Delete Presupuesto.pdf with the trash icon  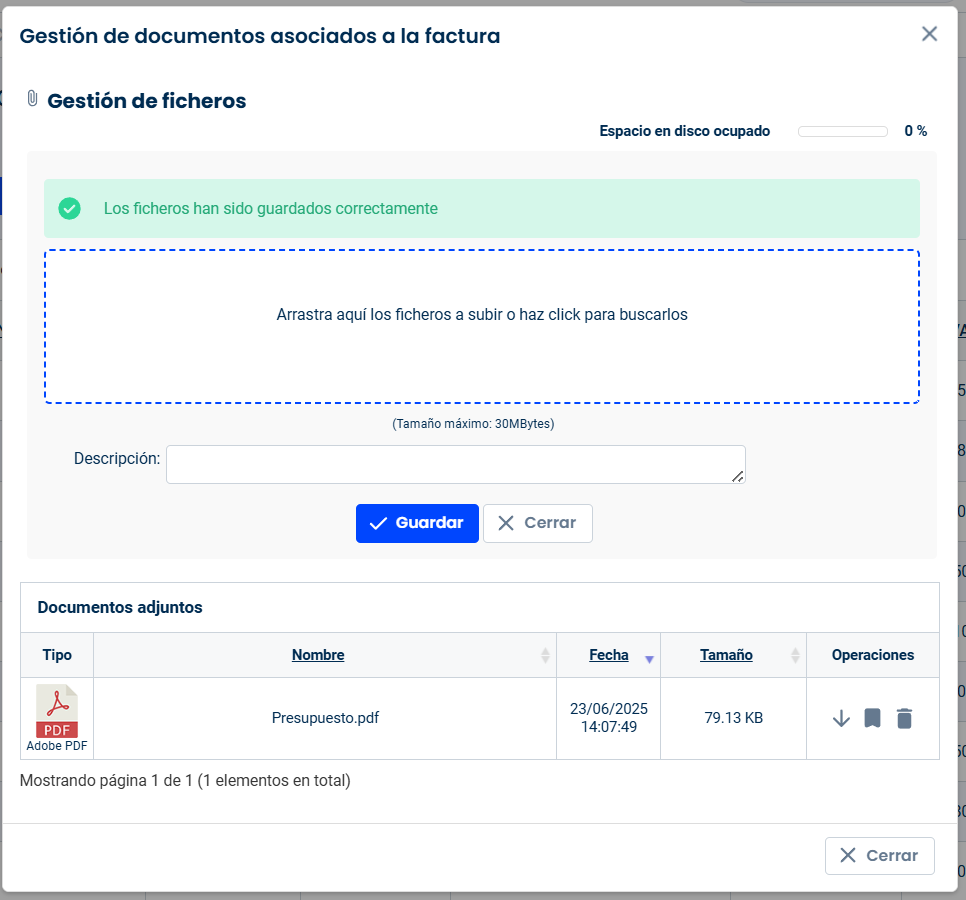tap(904, 718)
